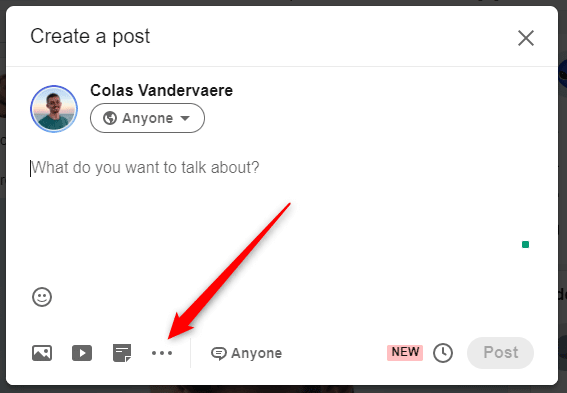Click the globe icon in visibility selector
Viewport: 567px width, 393px height.
pos(110,118)
